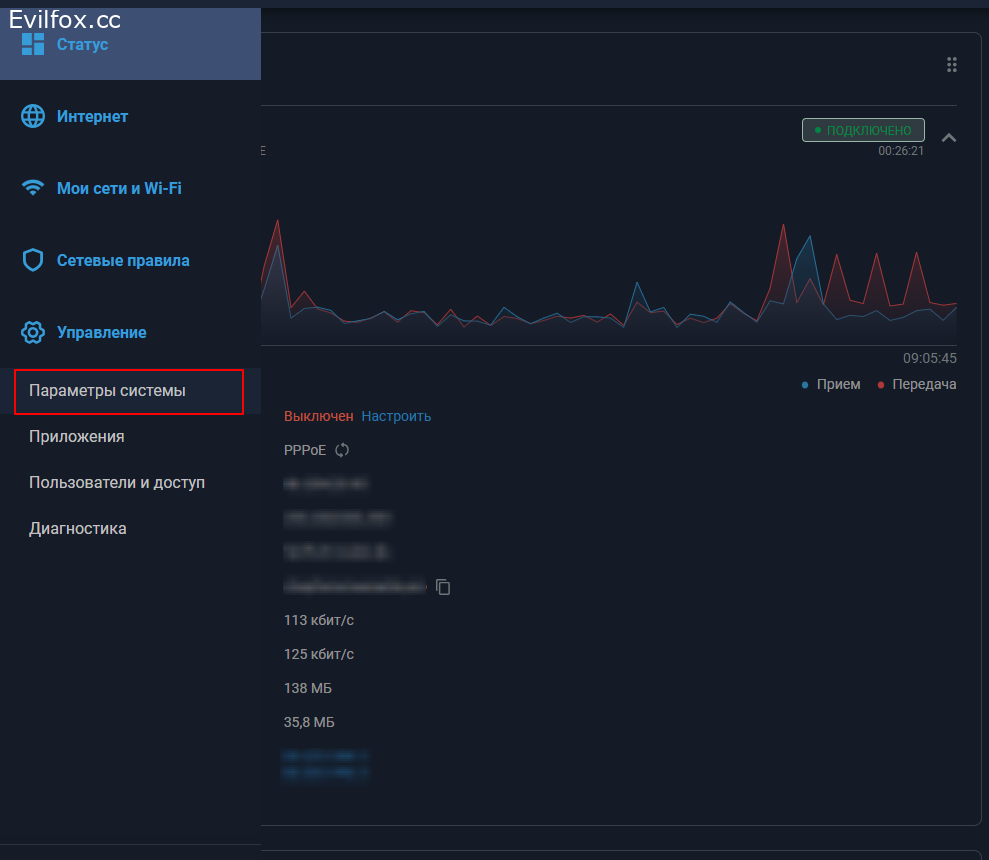Click the Status dashboard icon

(33, 44)
